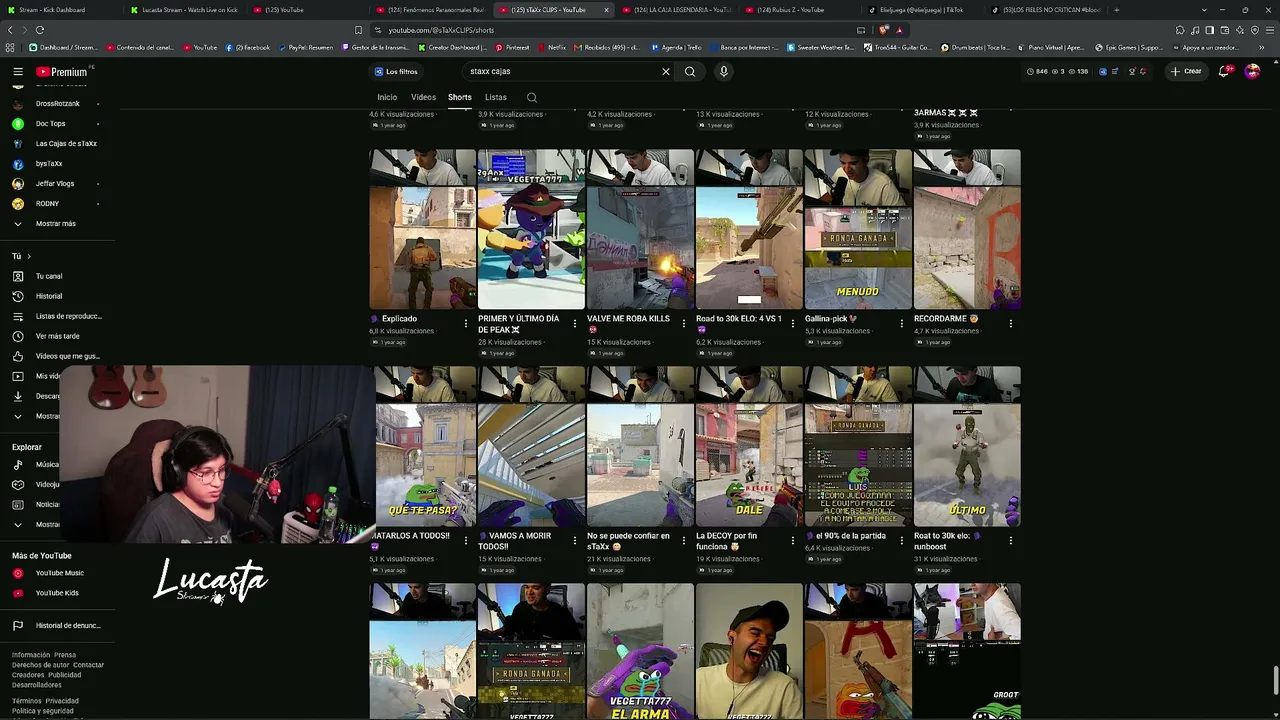Click into the 'staxx cajas' search field
The width and height of the screenshot is (1280, 720).
(x=562, y=72)
